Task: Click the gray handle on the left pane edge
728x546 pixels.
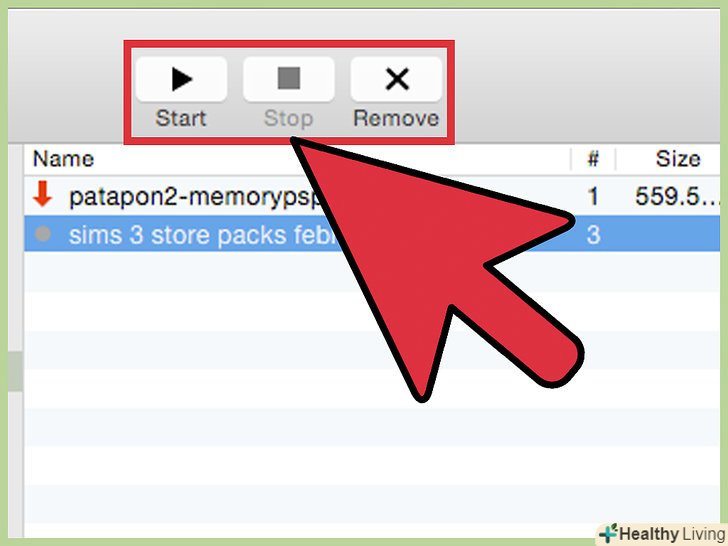Action: [15, 371]
